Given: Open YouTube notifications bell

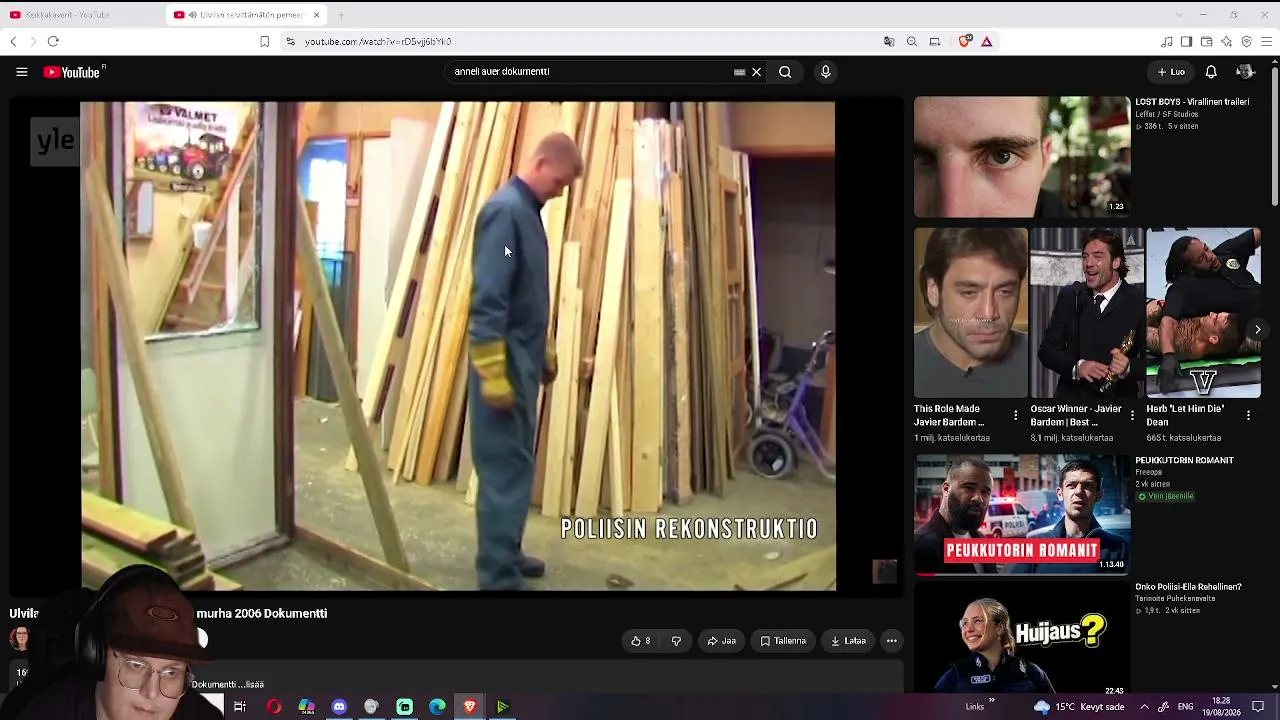Looking at the screenshot, I should tap(1211, 72).
